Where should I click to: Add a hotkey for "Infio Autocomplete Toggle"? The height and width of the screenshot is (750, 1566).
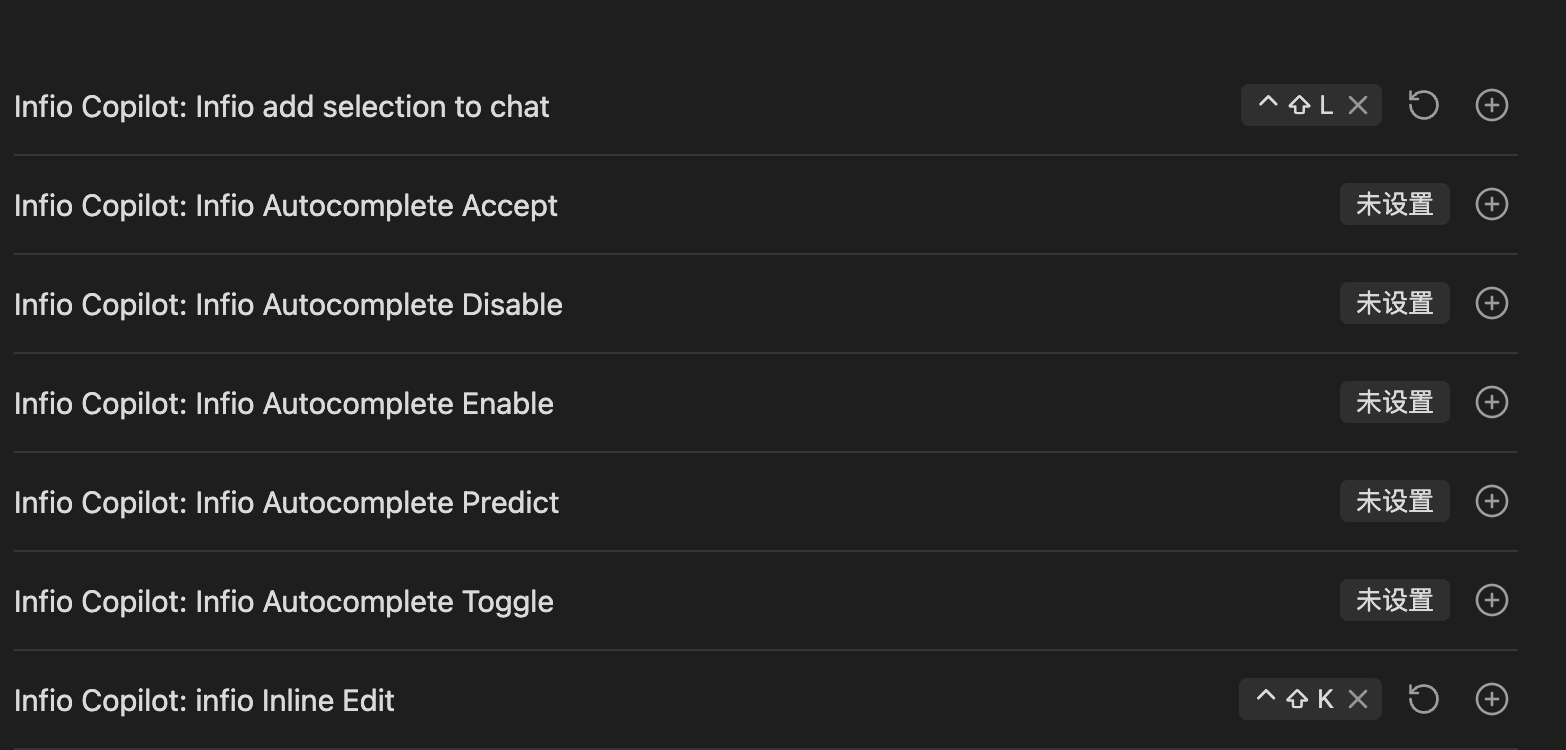[1491, 600]
